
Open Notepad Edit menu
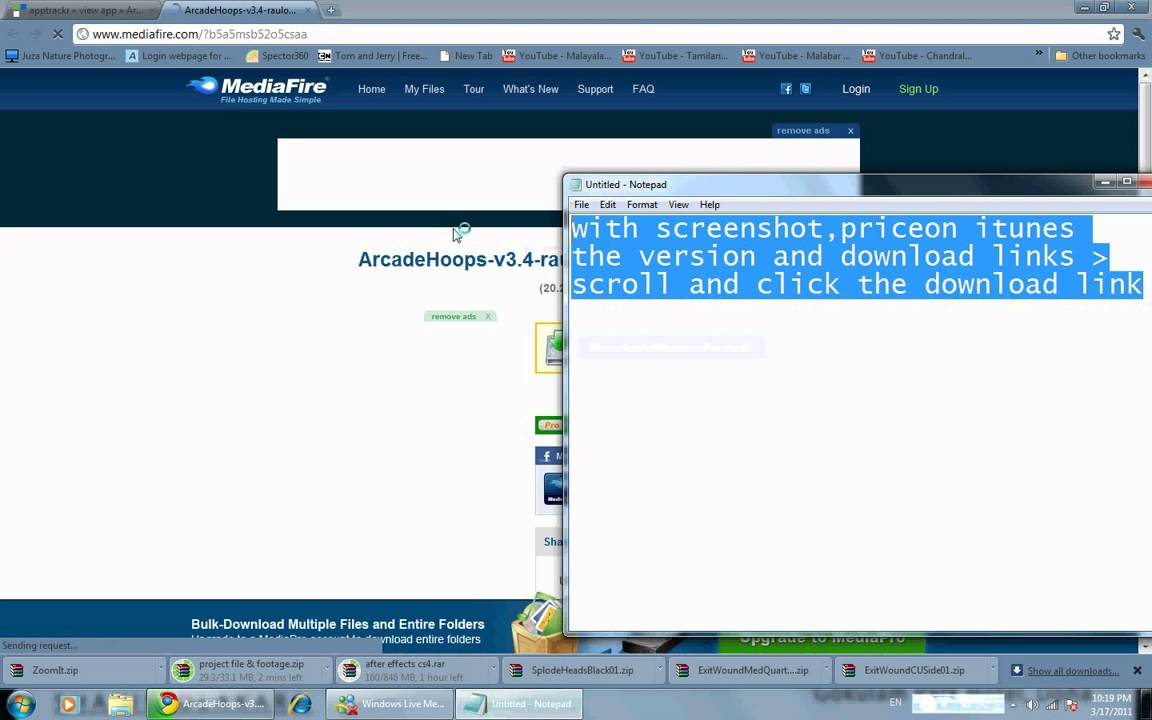[608, 205]
